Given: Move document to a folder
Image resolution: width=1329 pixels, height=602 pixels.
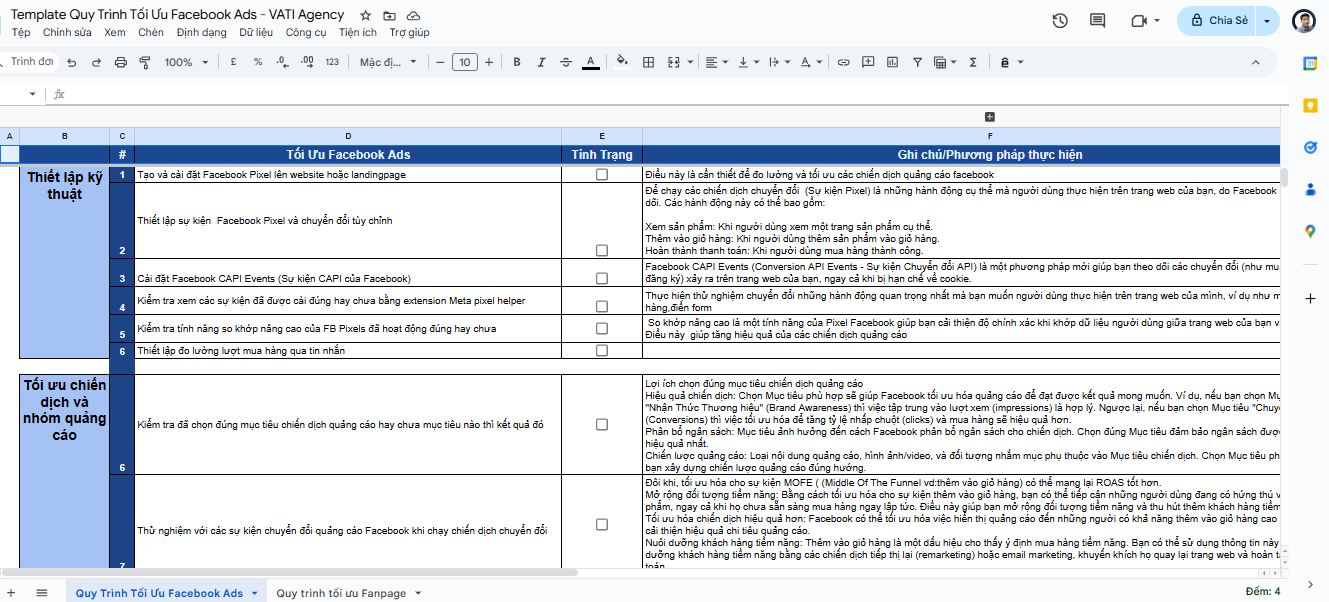Looking at the screenshot, I should click(x=389, y=16).
